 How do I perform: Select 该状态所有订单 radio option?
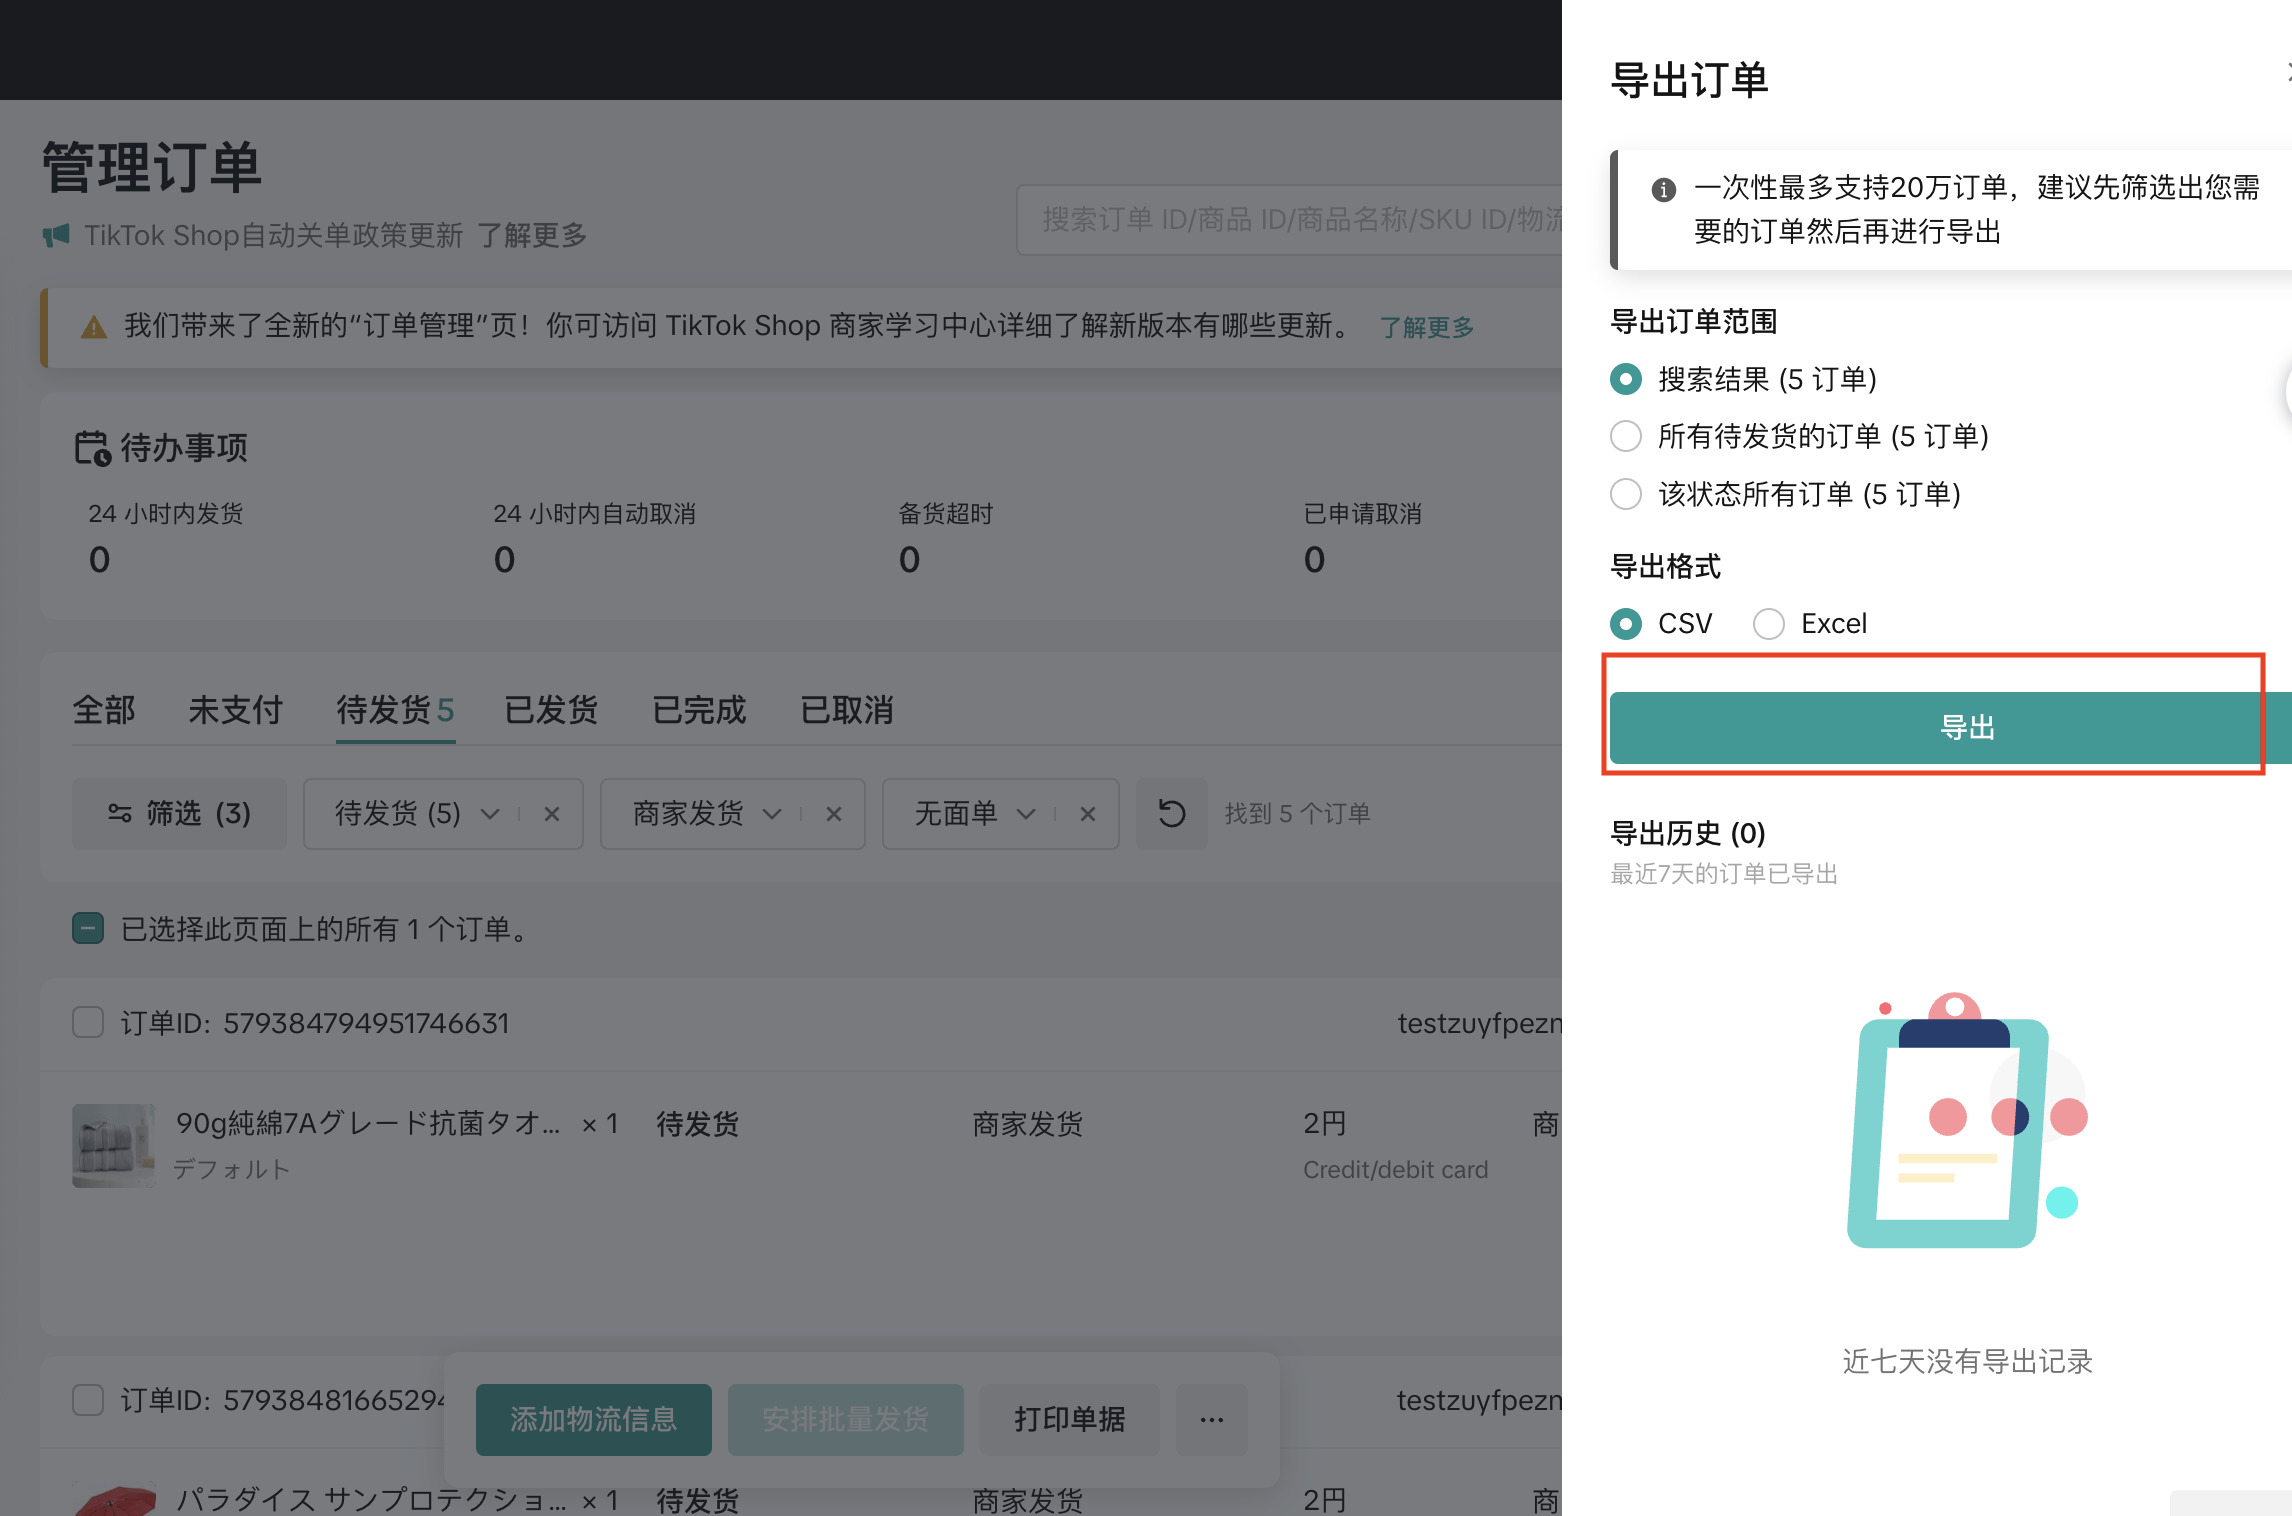coord(1626,494)
